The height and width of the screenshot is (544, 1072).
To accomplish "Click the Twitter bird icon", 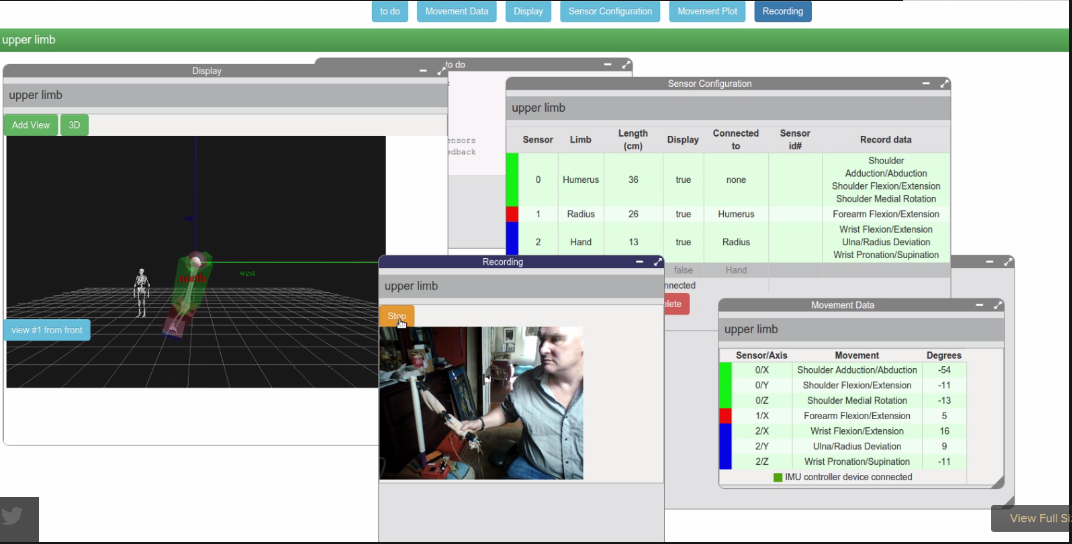I will (x=13, y=516).
